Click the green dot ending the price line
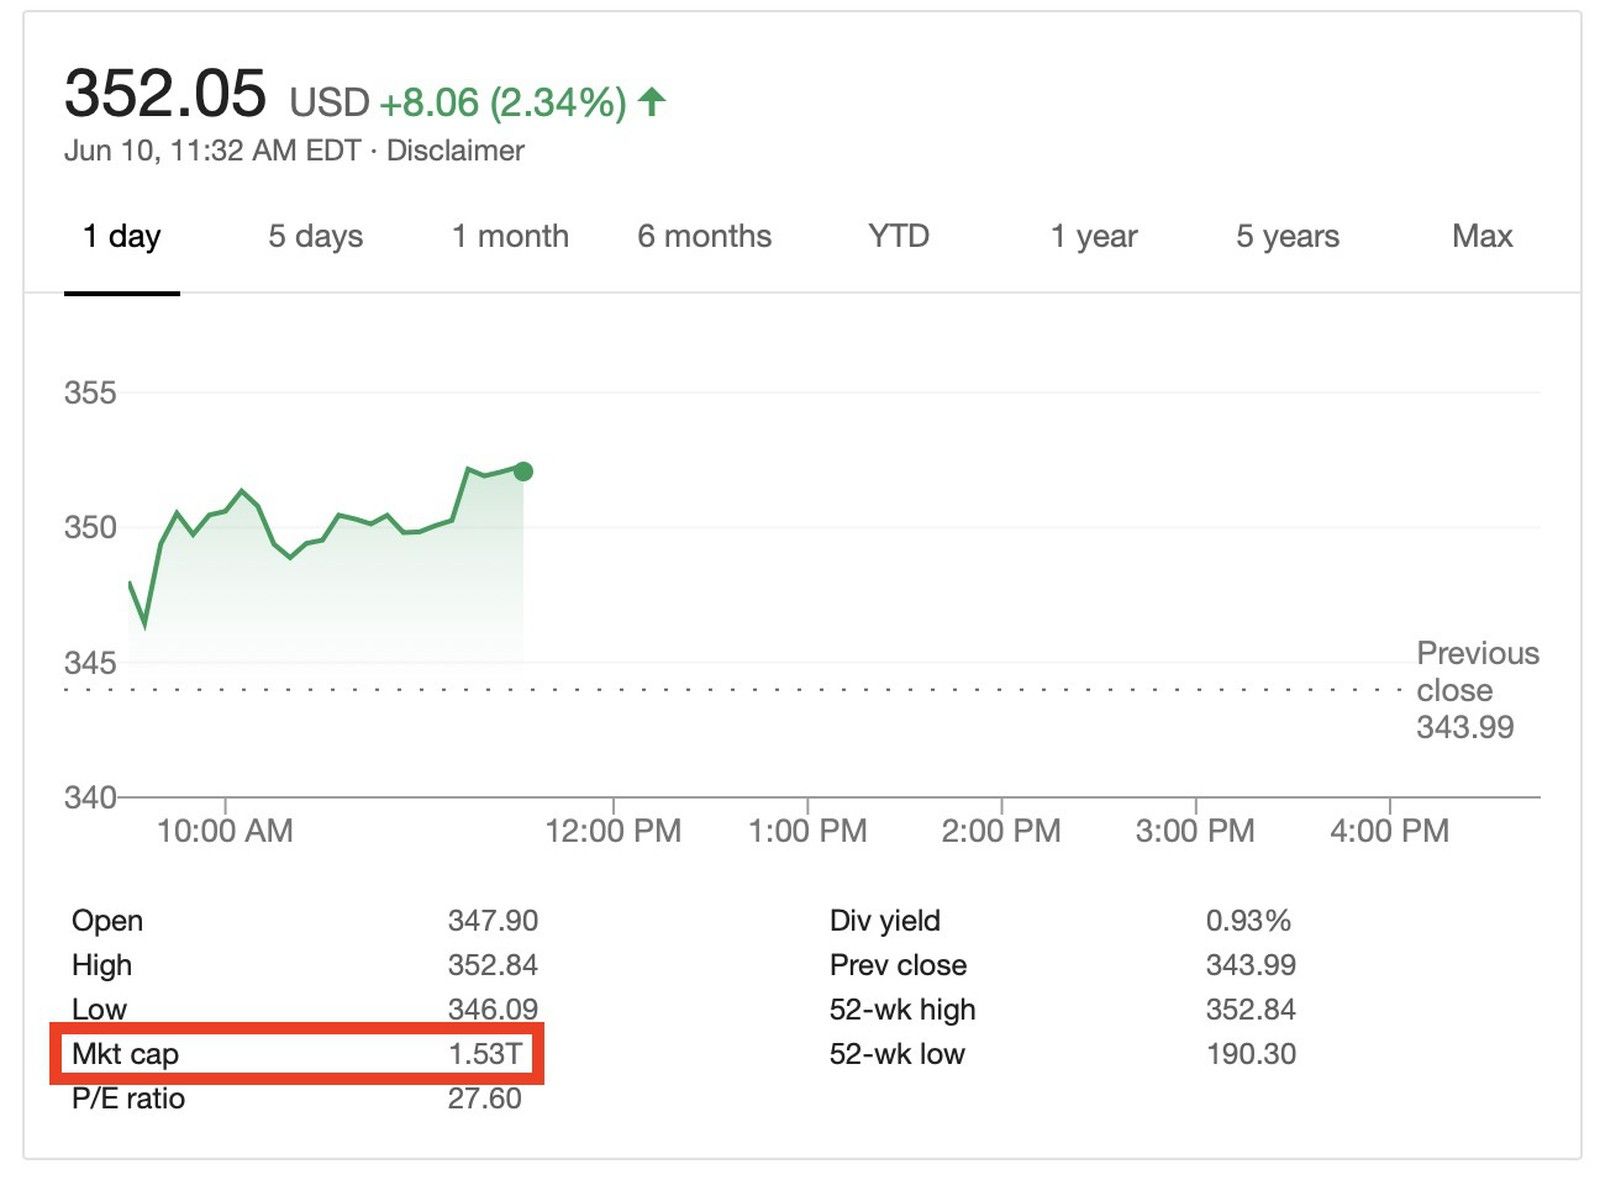This screenshot has width=1600, height=1180. point(523,471)
